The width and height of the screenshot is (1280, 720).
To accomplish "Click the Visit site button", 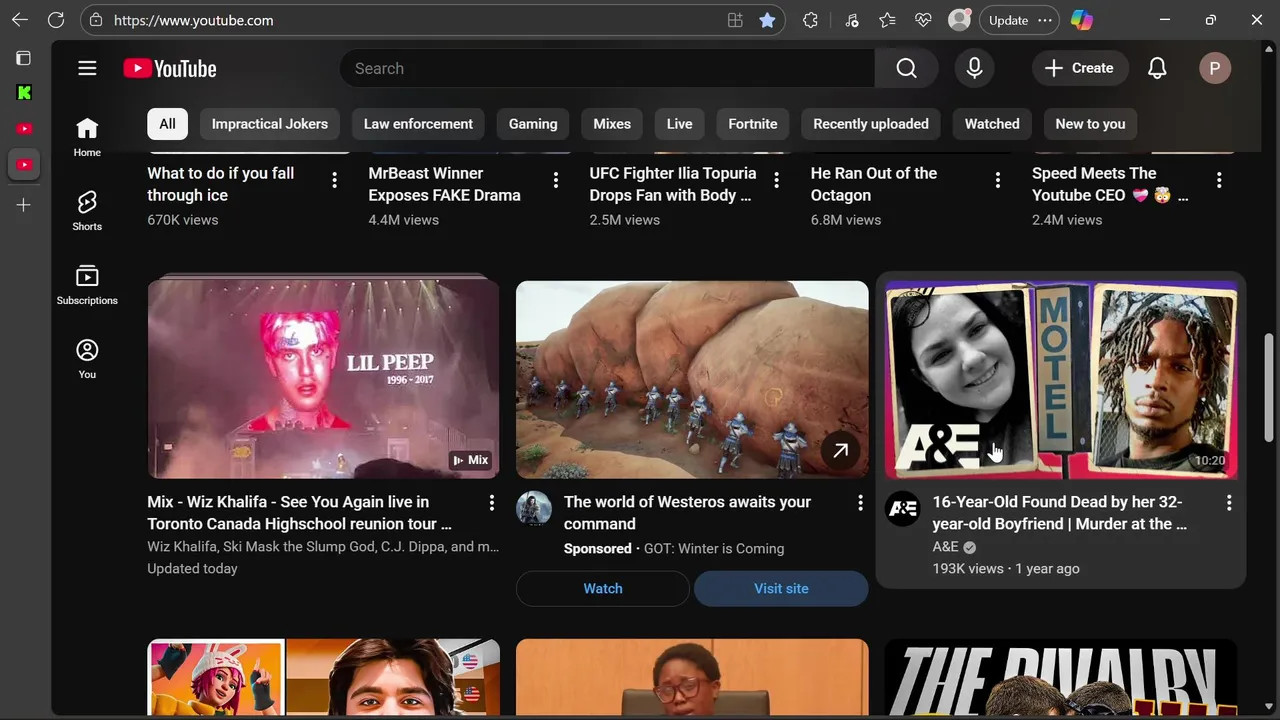I will [781, 588].
